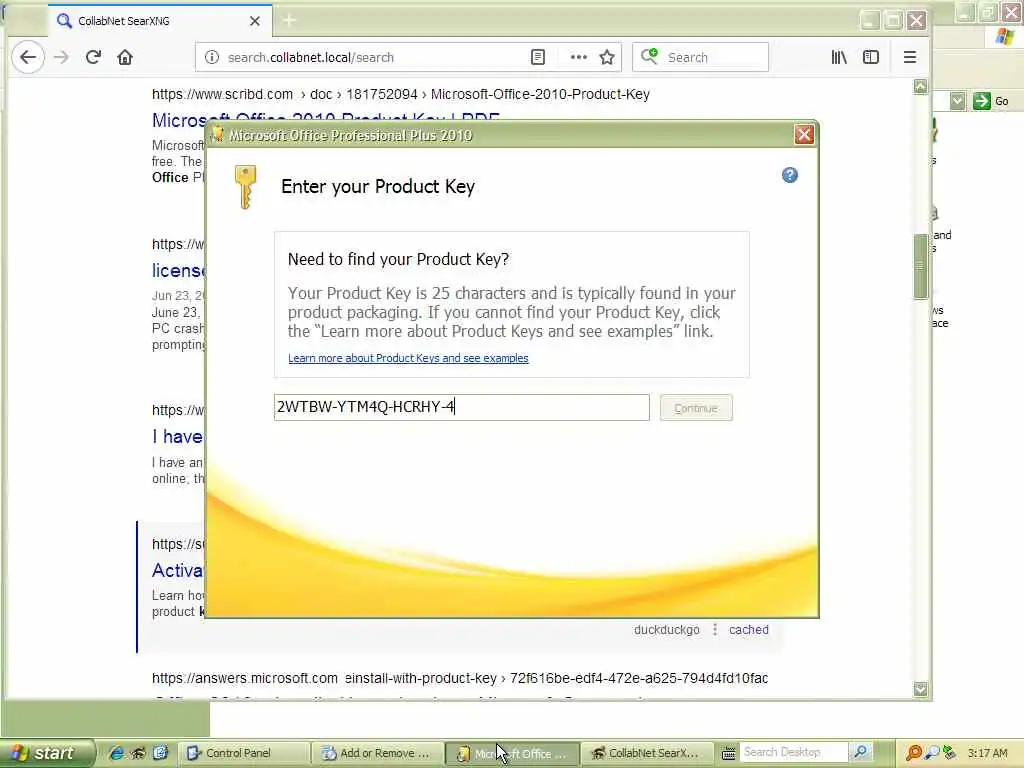The image size is (1024, 768).
Task: Switch to the Microsoft Office taskbar button
Action: point(512,753)
